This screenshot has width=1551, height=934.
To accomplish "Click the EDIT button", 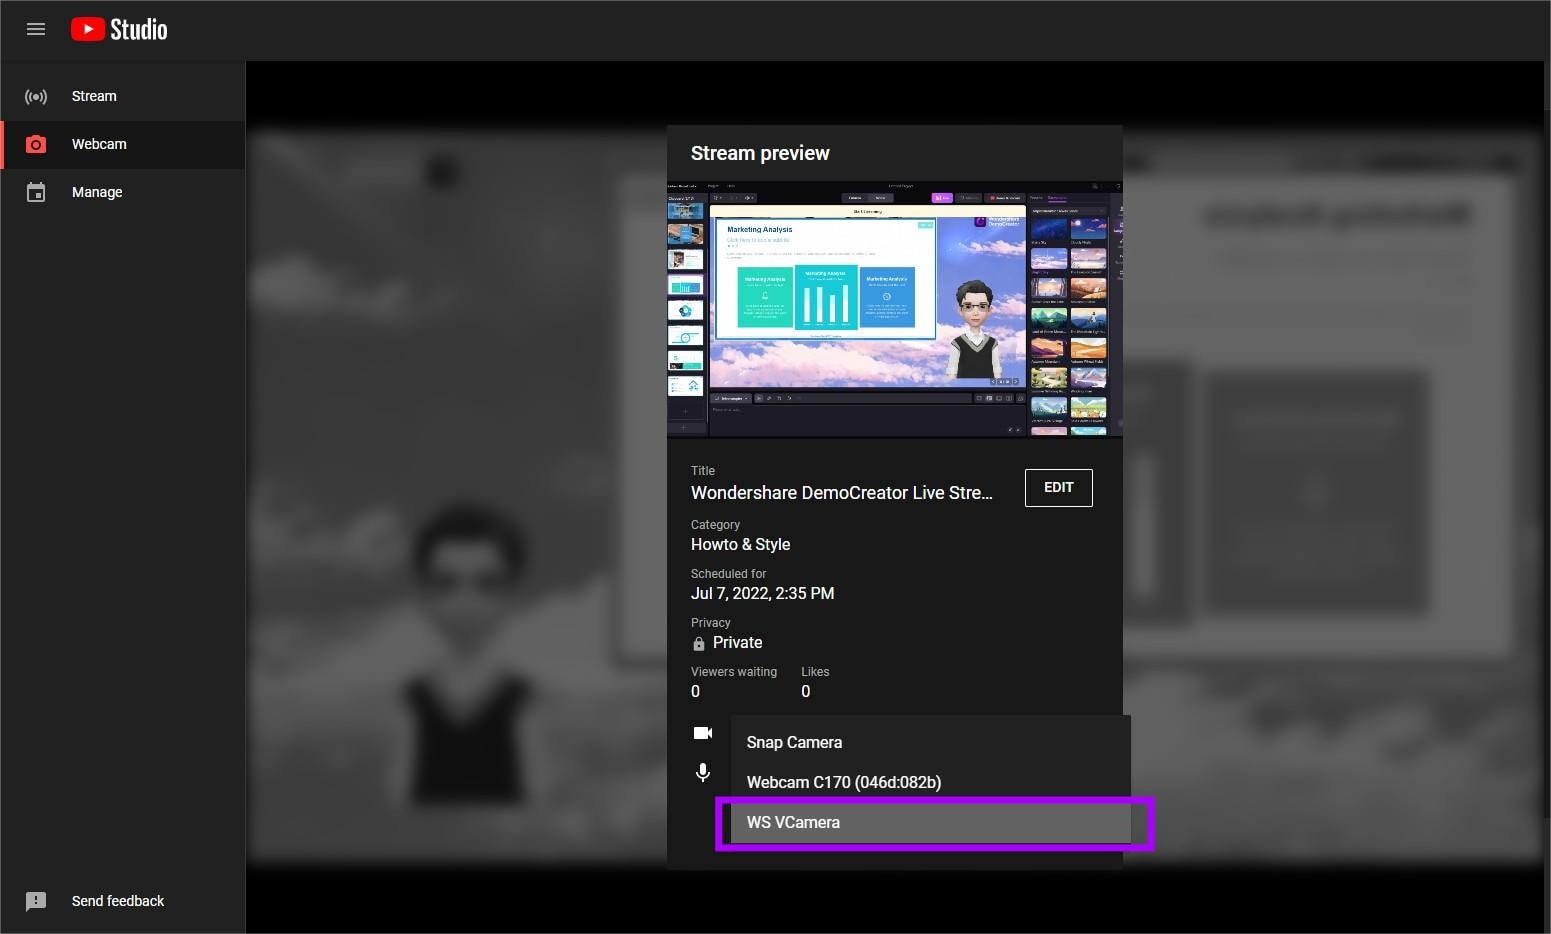I will click(1059, 488).
